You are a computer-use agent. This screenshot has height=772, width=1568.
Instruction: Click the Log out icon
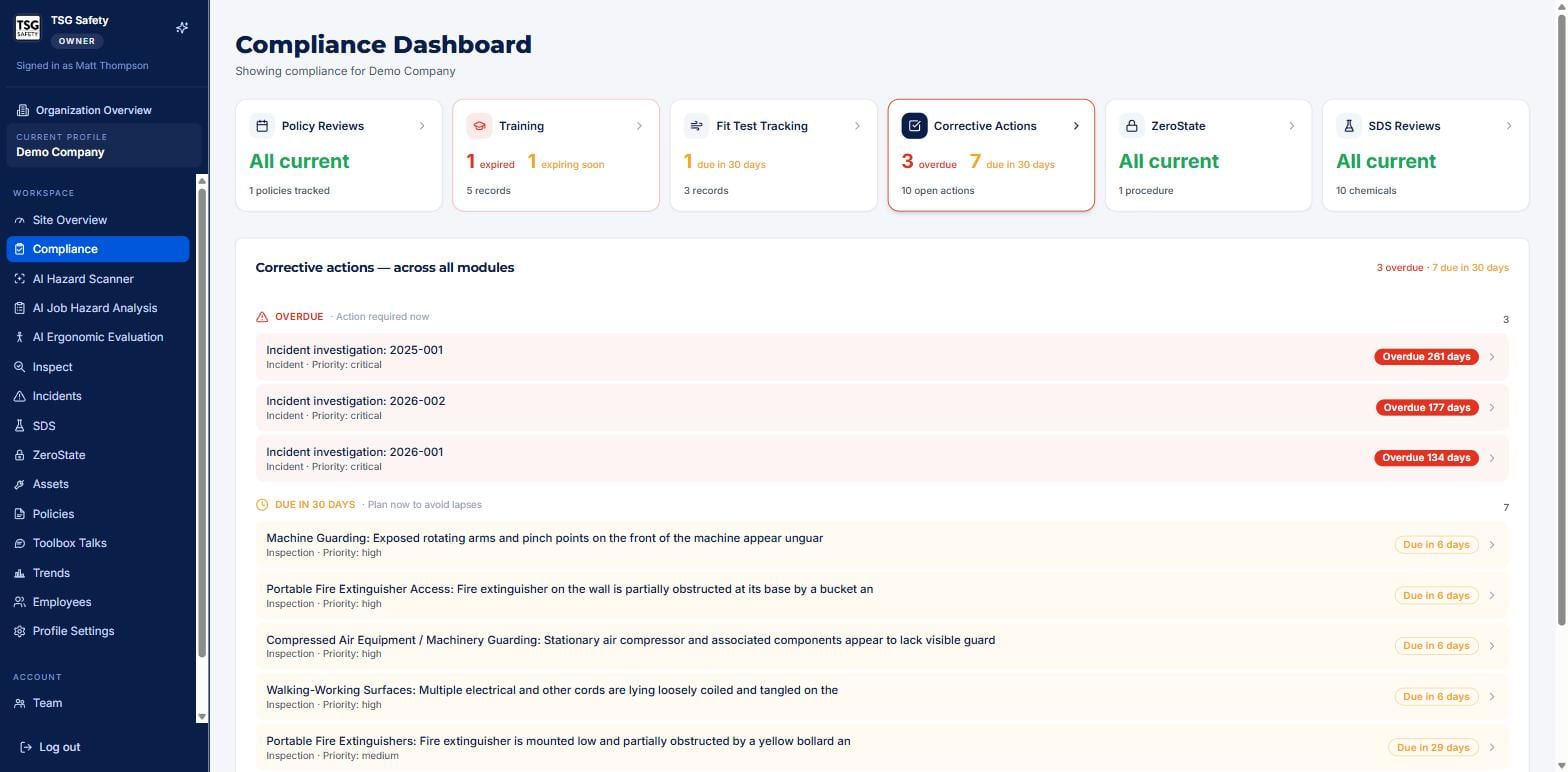[x=26, y=747]
